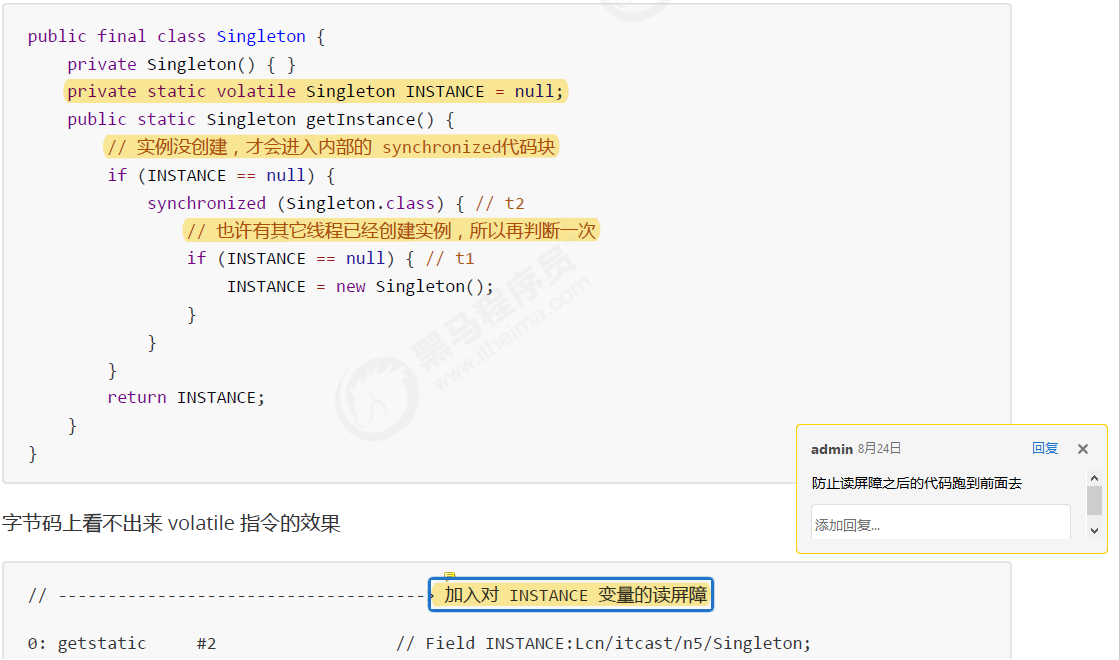Screen dimensions: 1120x660
Task: Click the comment scrollbar down arrow
Action: click(x=1094, y=531)
